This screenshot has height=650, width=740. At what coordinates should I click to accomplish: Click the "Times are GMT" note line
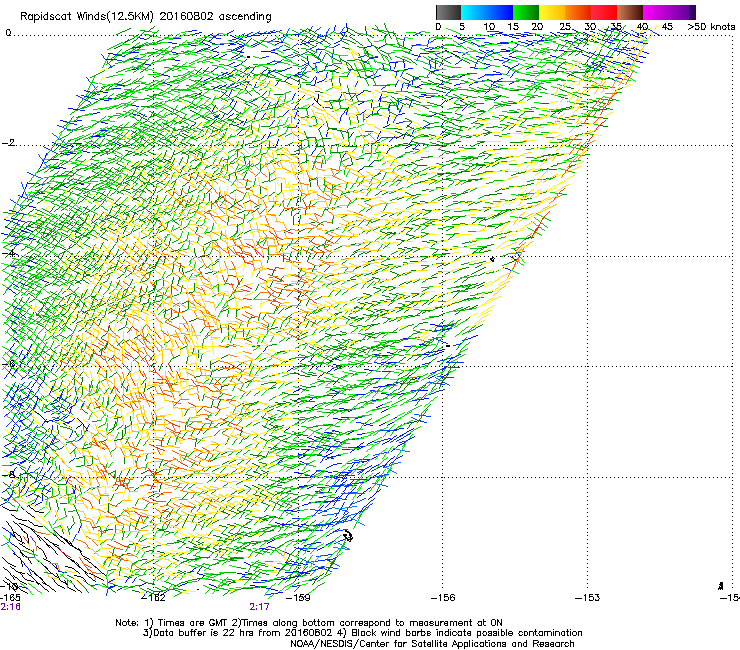pyautogui.click(x=309, y=623)
